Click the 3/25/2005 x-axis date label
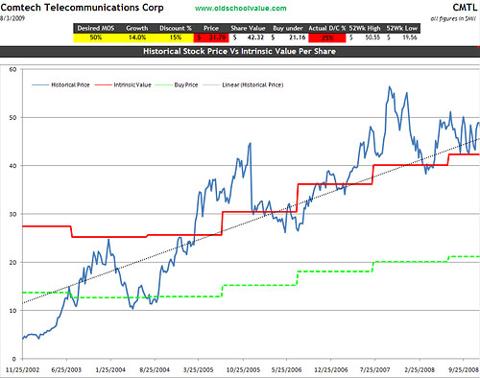The width and height of the screenshot is (480, 378). pos(199,370)
